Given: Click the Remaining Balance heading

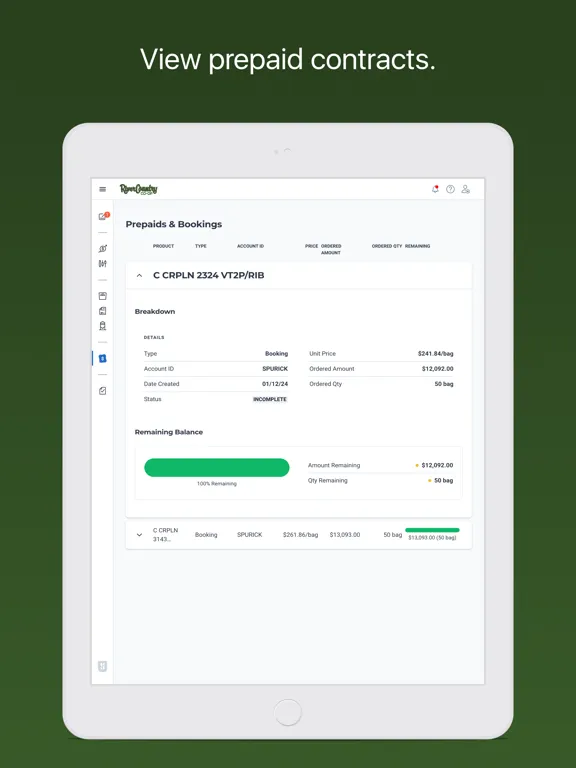Looking at the screenshot, I should 168,432.
